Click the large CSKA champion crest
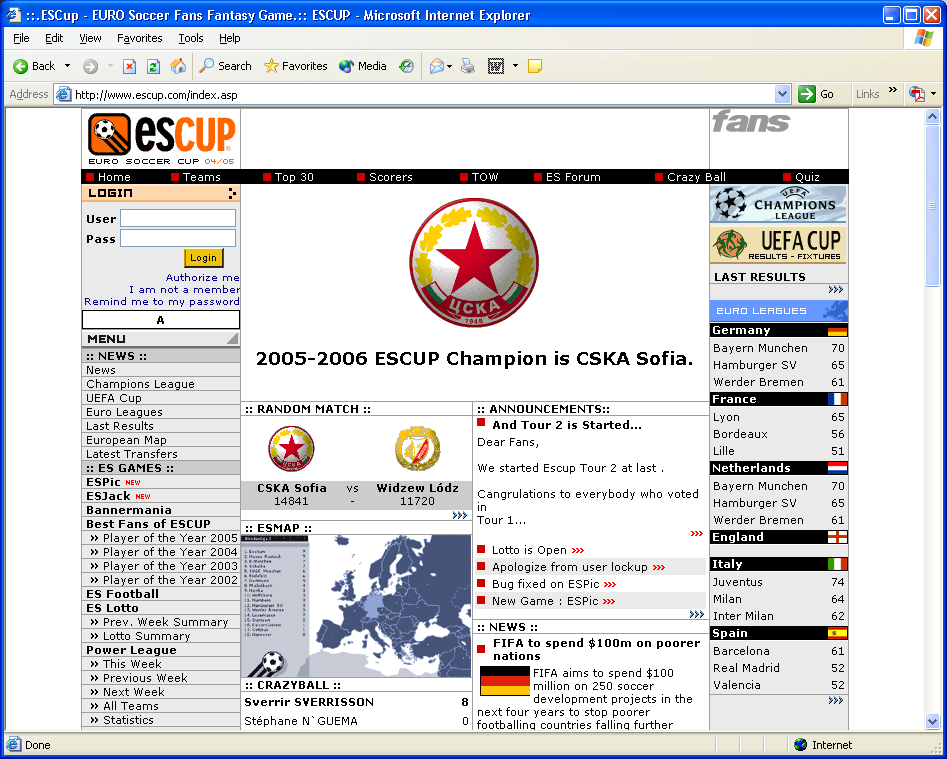The height and width of the screenshot is (759, 947). 474,263
